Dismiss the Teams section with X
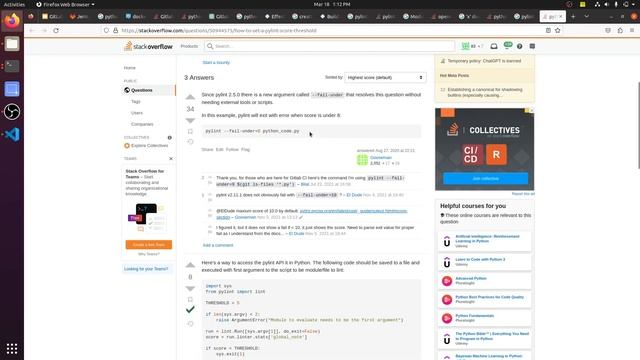The width and height of the screenshot is (640, 360). [x=171, y=158]
